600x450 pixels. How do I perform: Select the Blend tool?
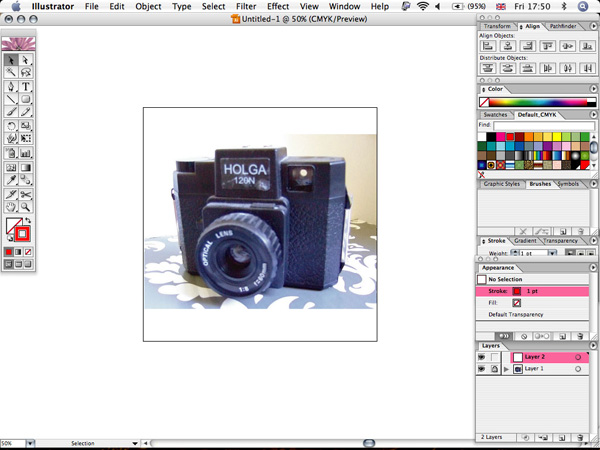click(26, 180)
